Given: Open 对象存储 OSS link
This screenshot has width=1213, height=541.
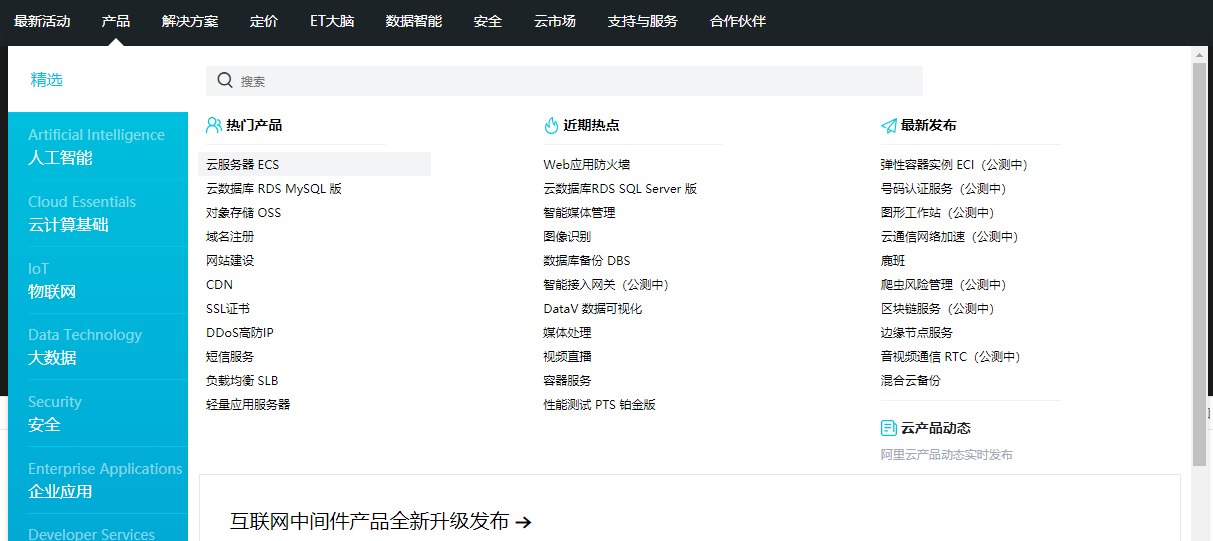Looking at the screenshot, I should [x=244, y=212].
